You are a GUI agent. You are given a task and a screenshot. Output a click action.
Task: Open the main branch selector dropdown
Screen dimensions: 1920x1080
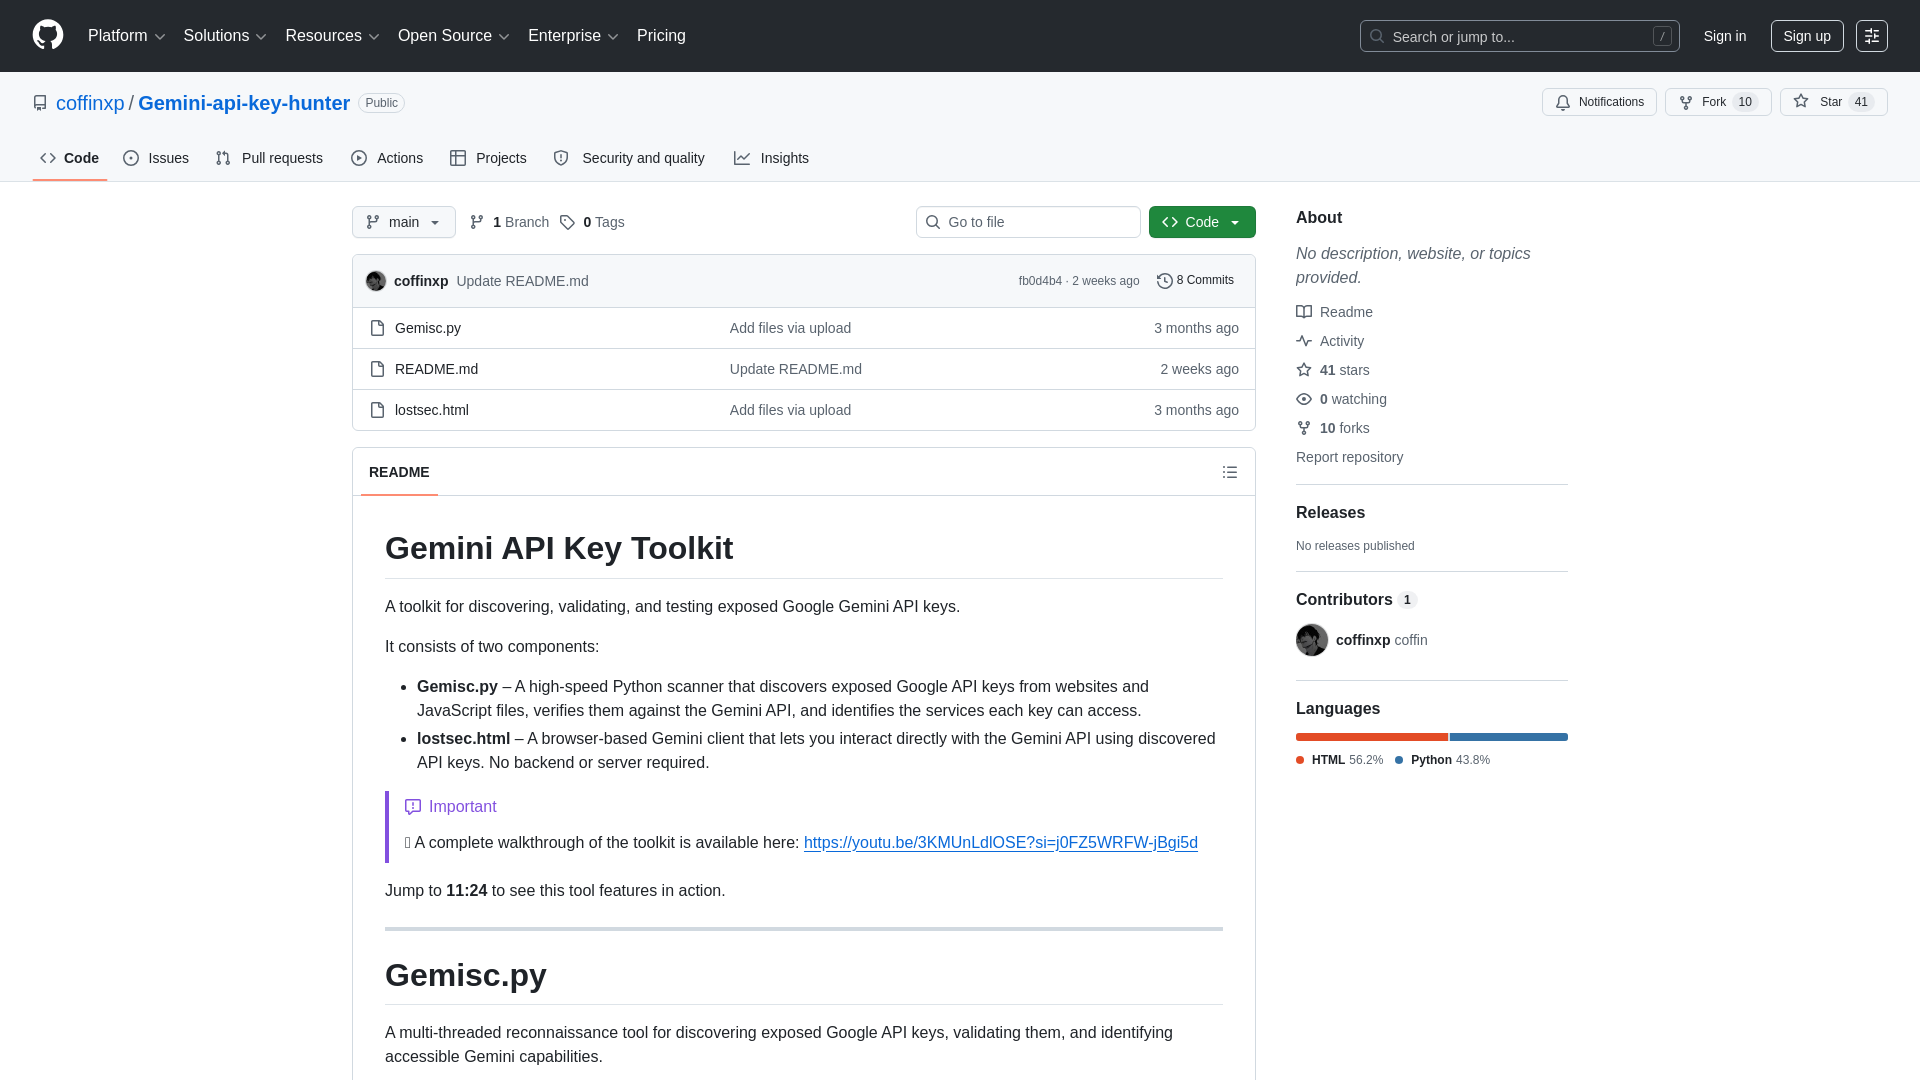point(404,222)
